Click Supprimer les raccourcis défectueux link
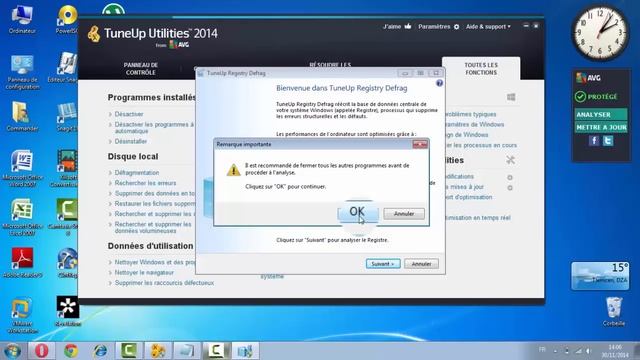This screenshot has width=640, height=360. (164, 282)
